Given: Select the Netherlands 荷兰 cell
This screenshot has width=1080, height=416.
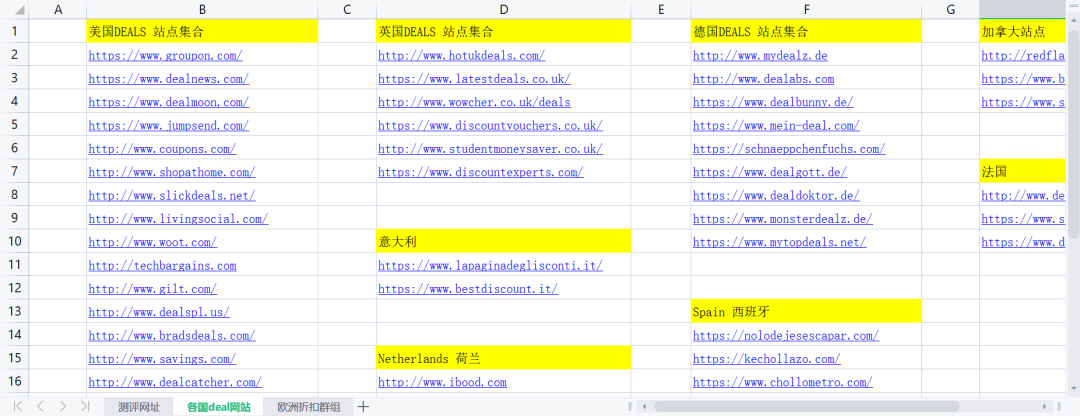Looking at the screenshot, I should click(x=503, y=358).
